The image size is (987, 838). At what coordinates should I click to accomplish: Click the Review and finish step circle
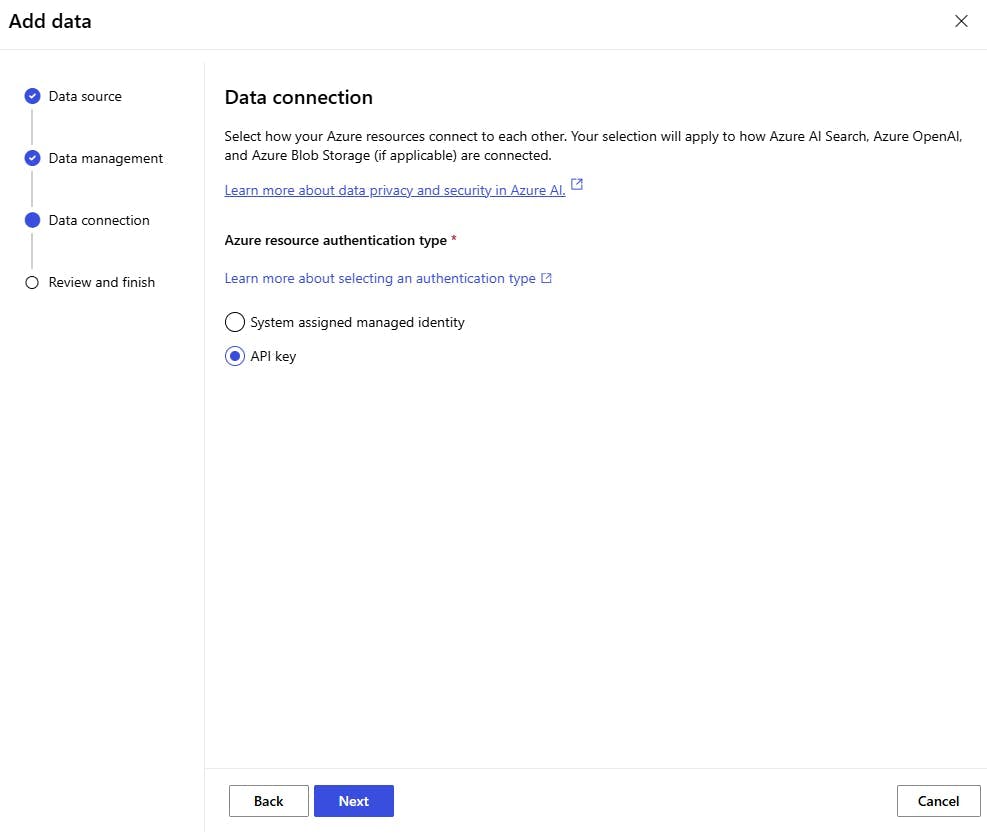[32, 282]
